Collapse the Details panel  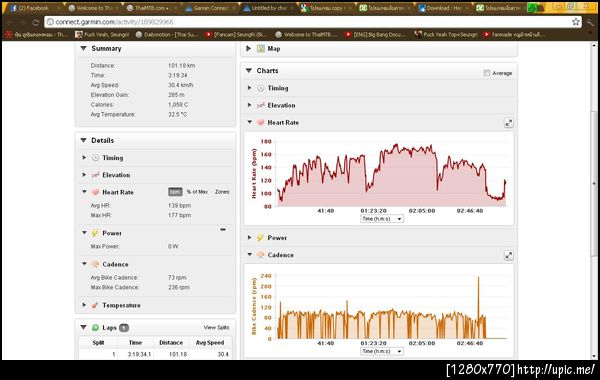(x=83, y=140)
